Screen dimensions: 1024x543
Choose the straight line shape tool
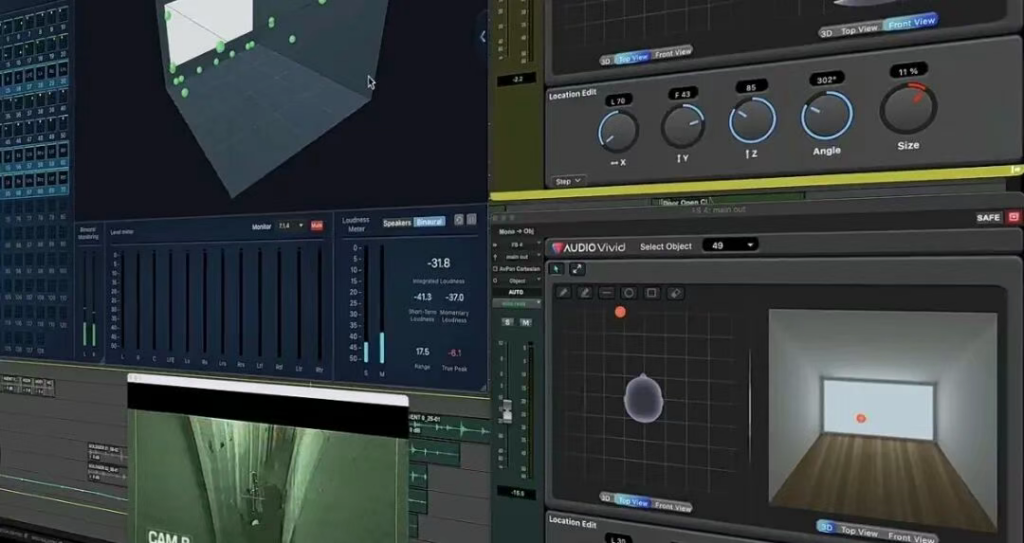pos(607,293)
